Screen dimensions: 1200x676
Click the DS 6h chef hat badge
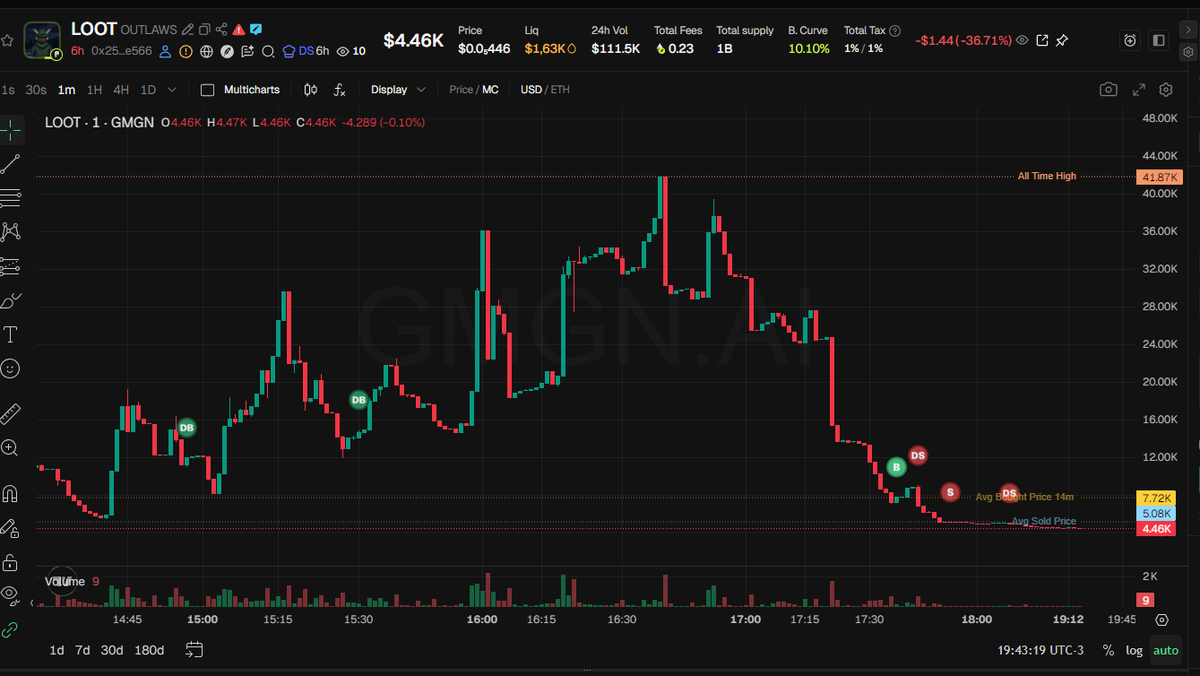pyautogui.click(x=306, y=51)
